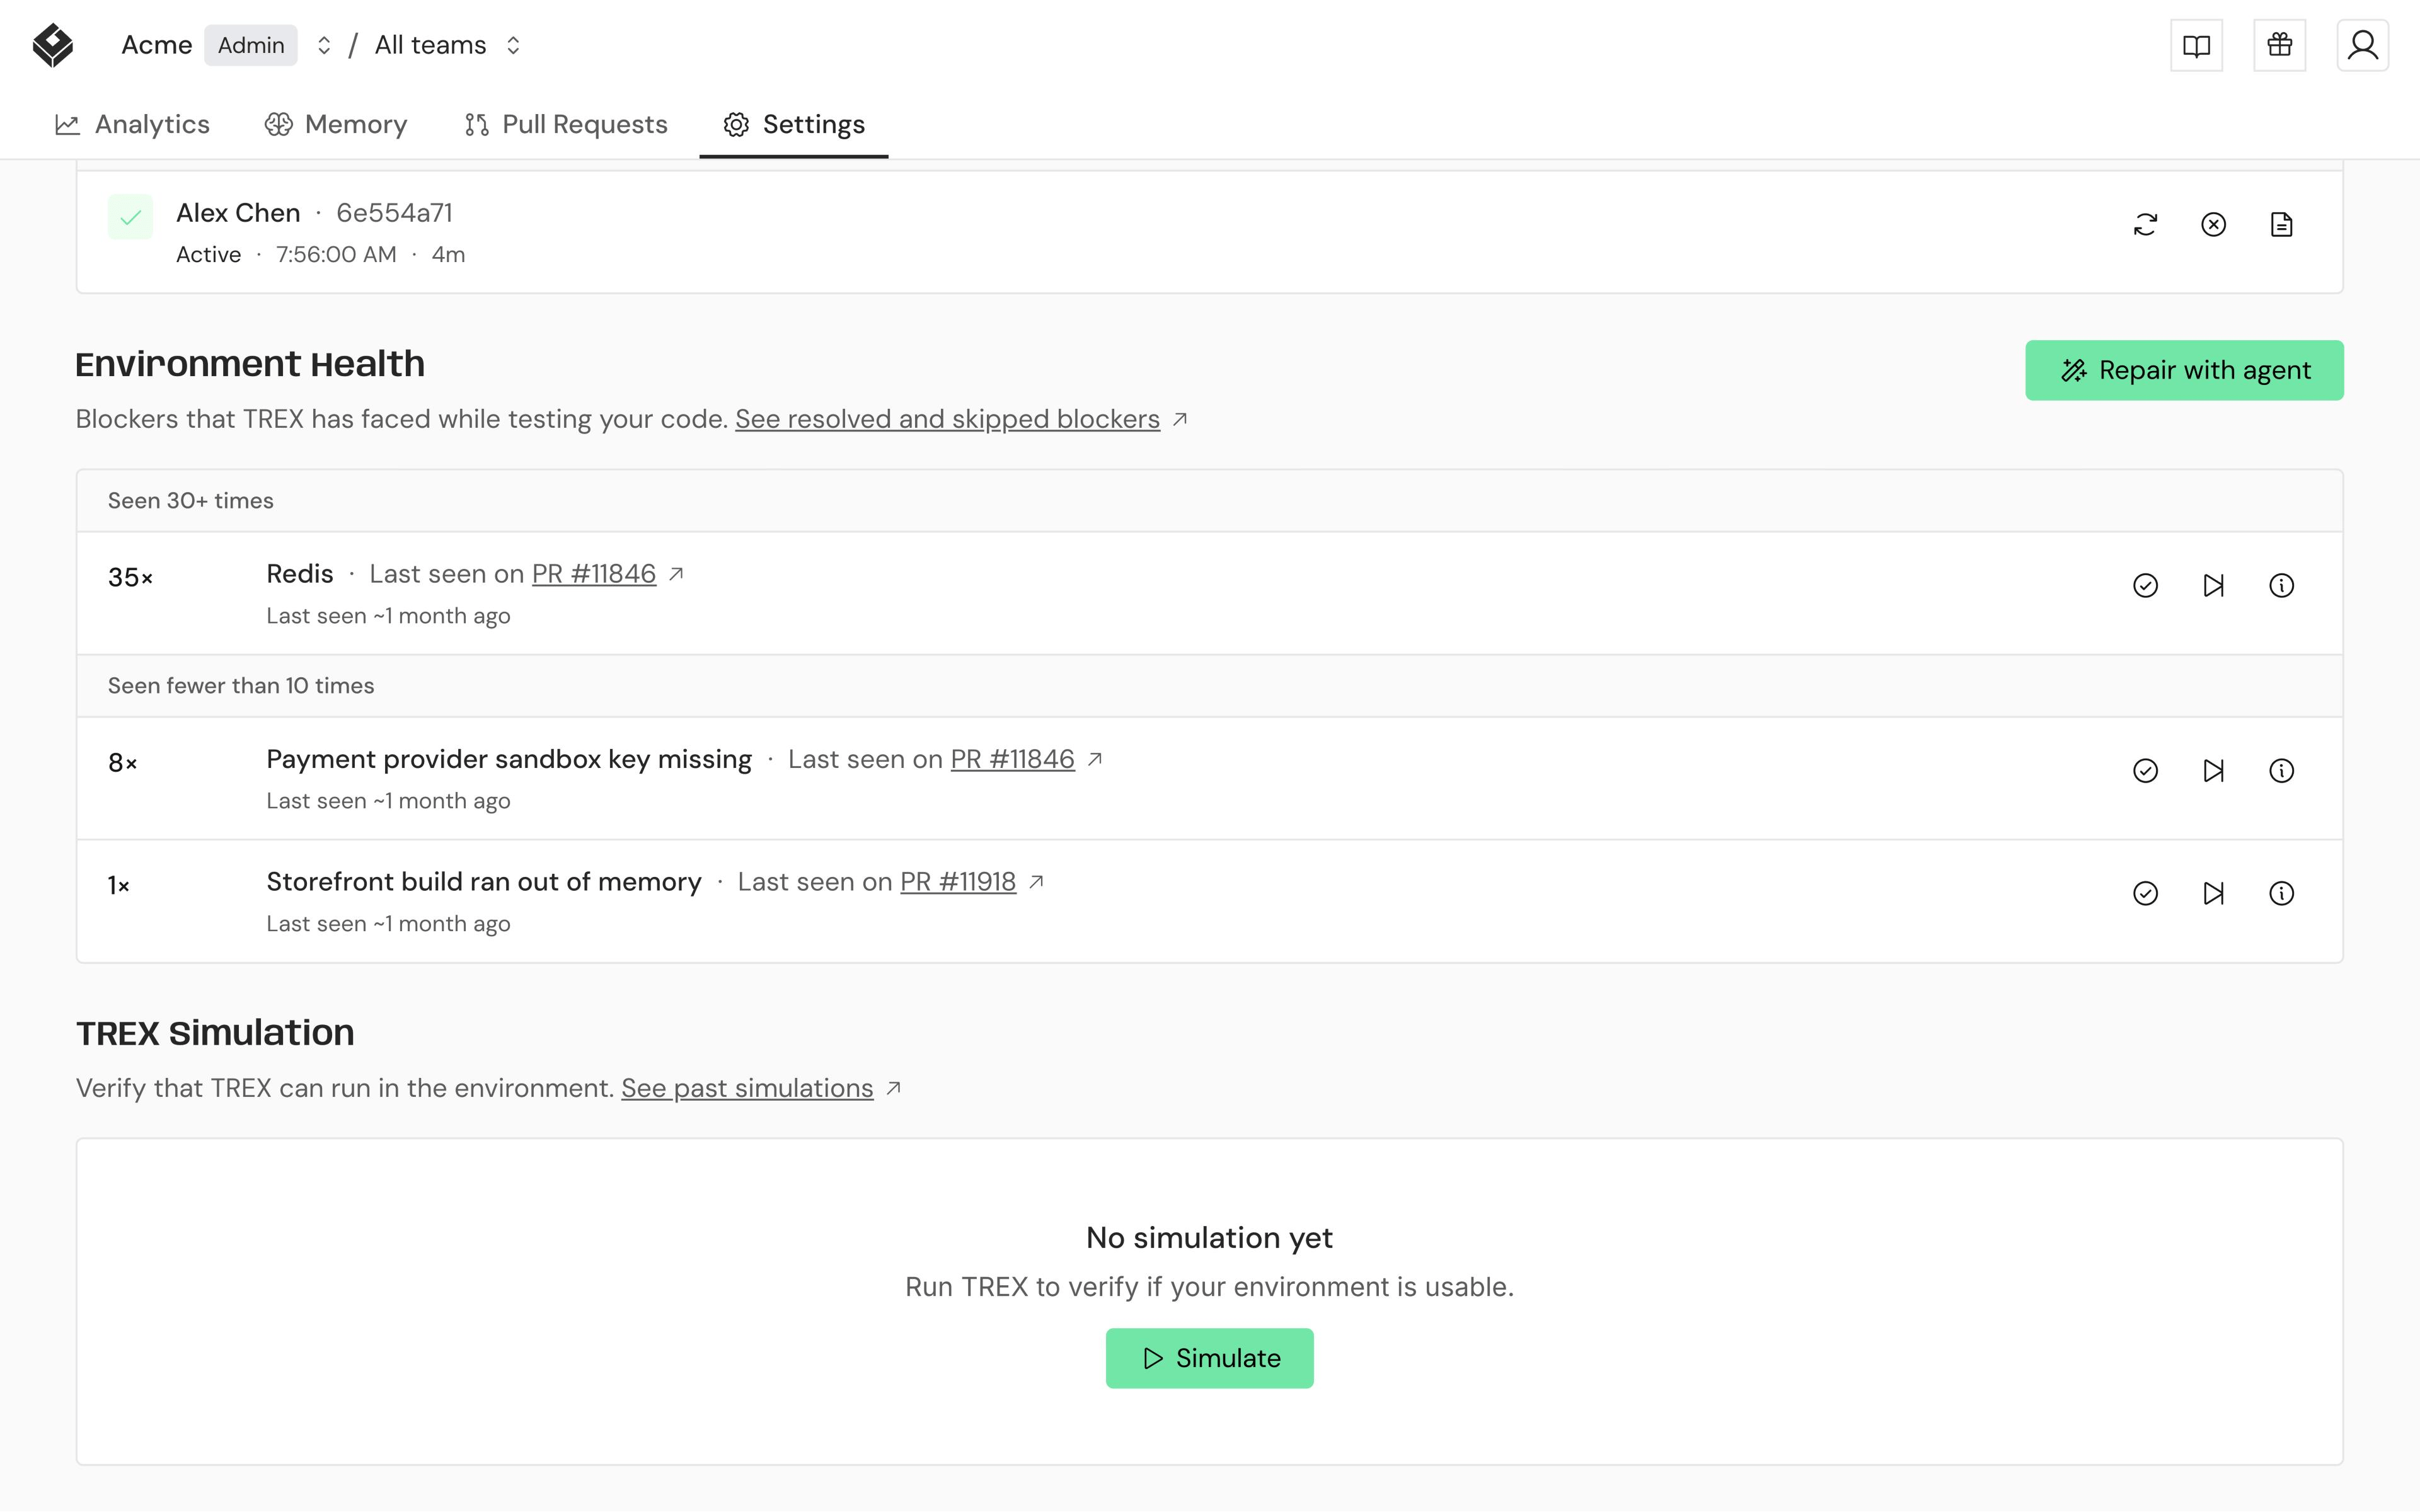
Task: Refresh Alex Chen's environment with sync icon
Action: pyautogui.click(x=2145, y=225)
